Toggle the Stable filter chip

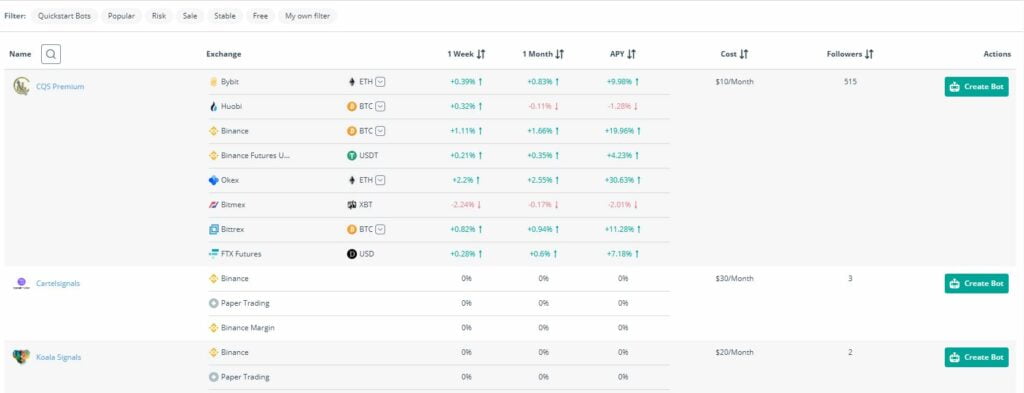(225, 16)
